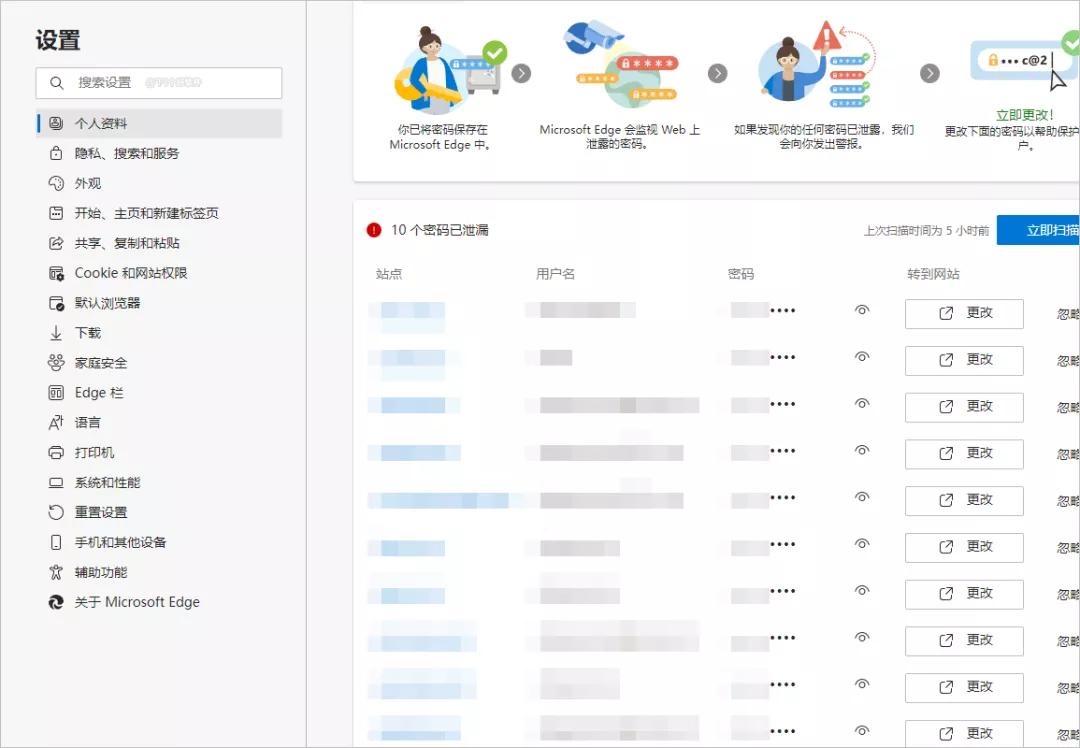Click the chevron next to the alert card
The image size is (1080, 748).
tap(930, 72)
